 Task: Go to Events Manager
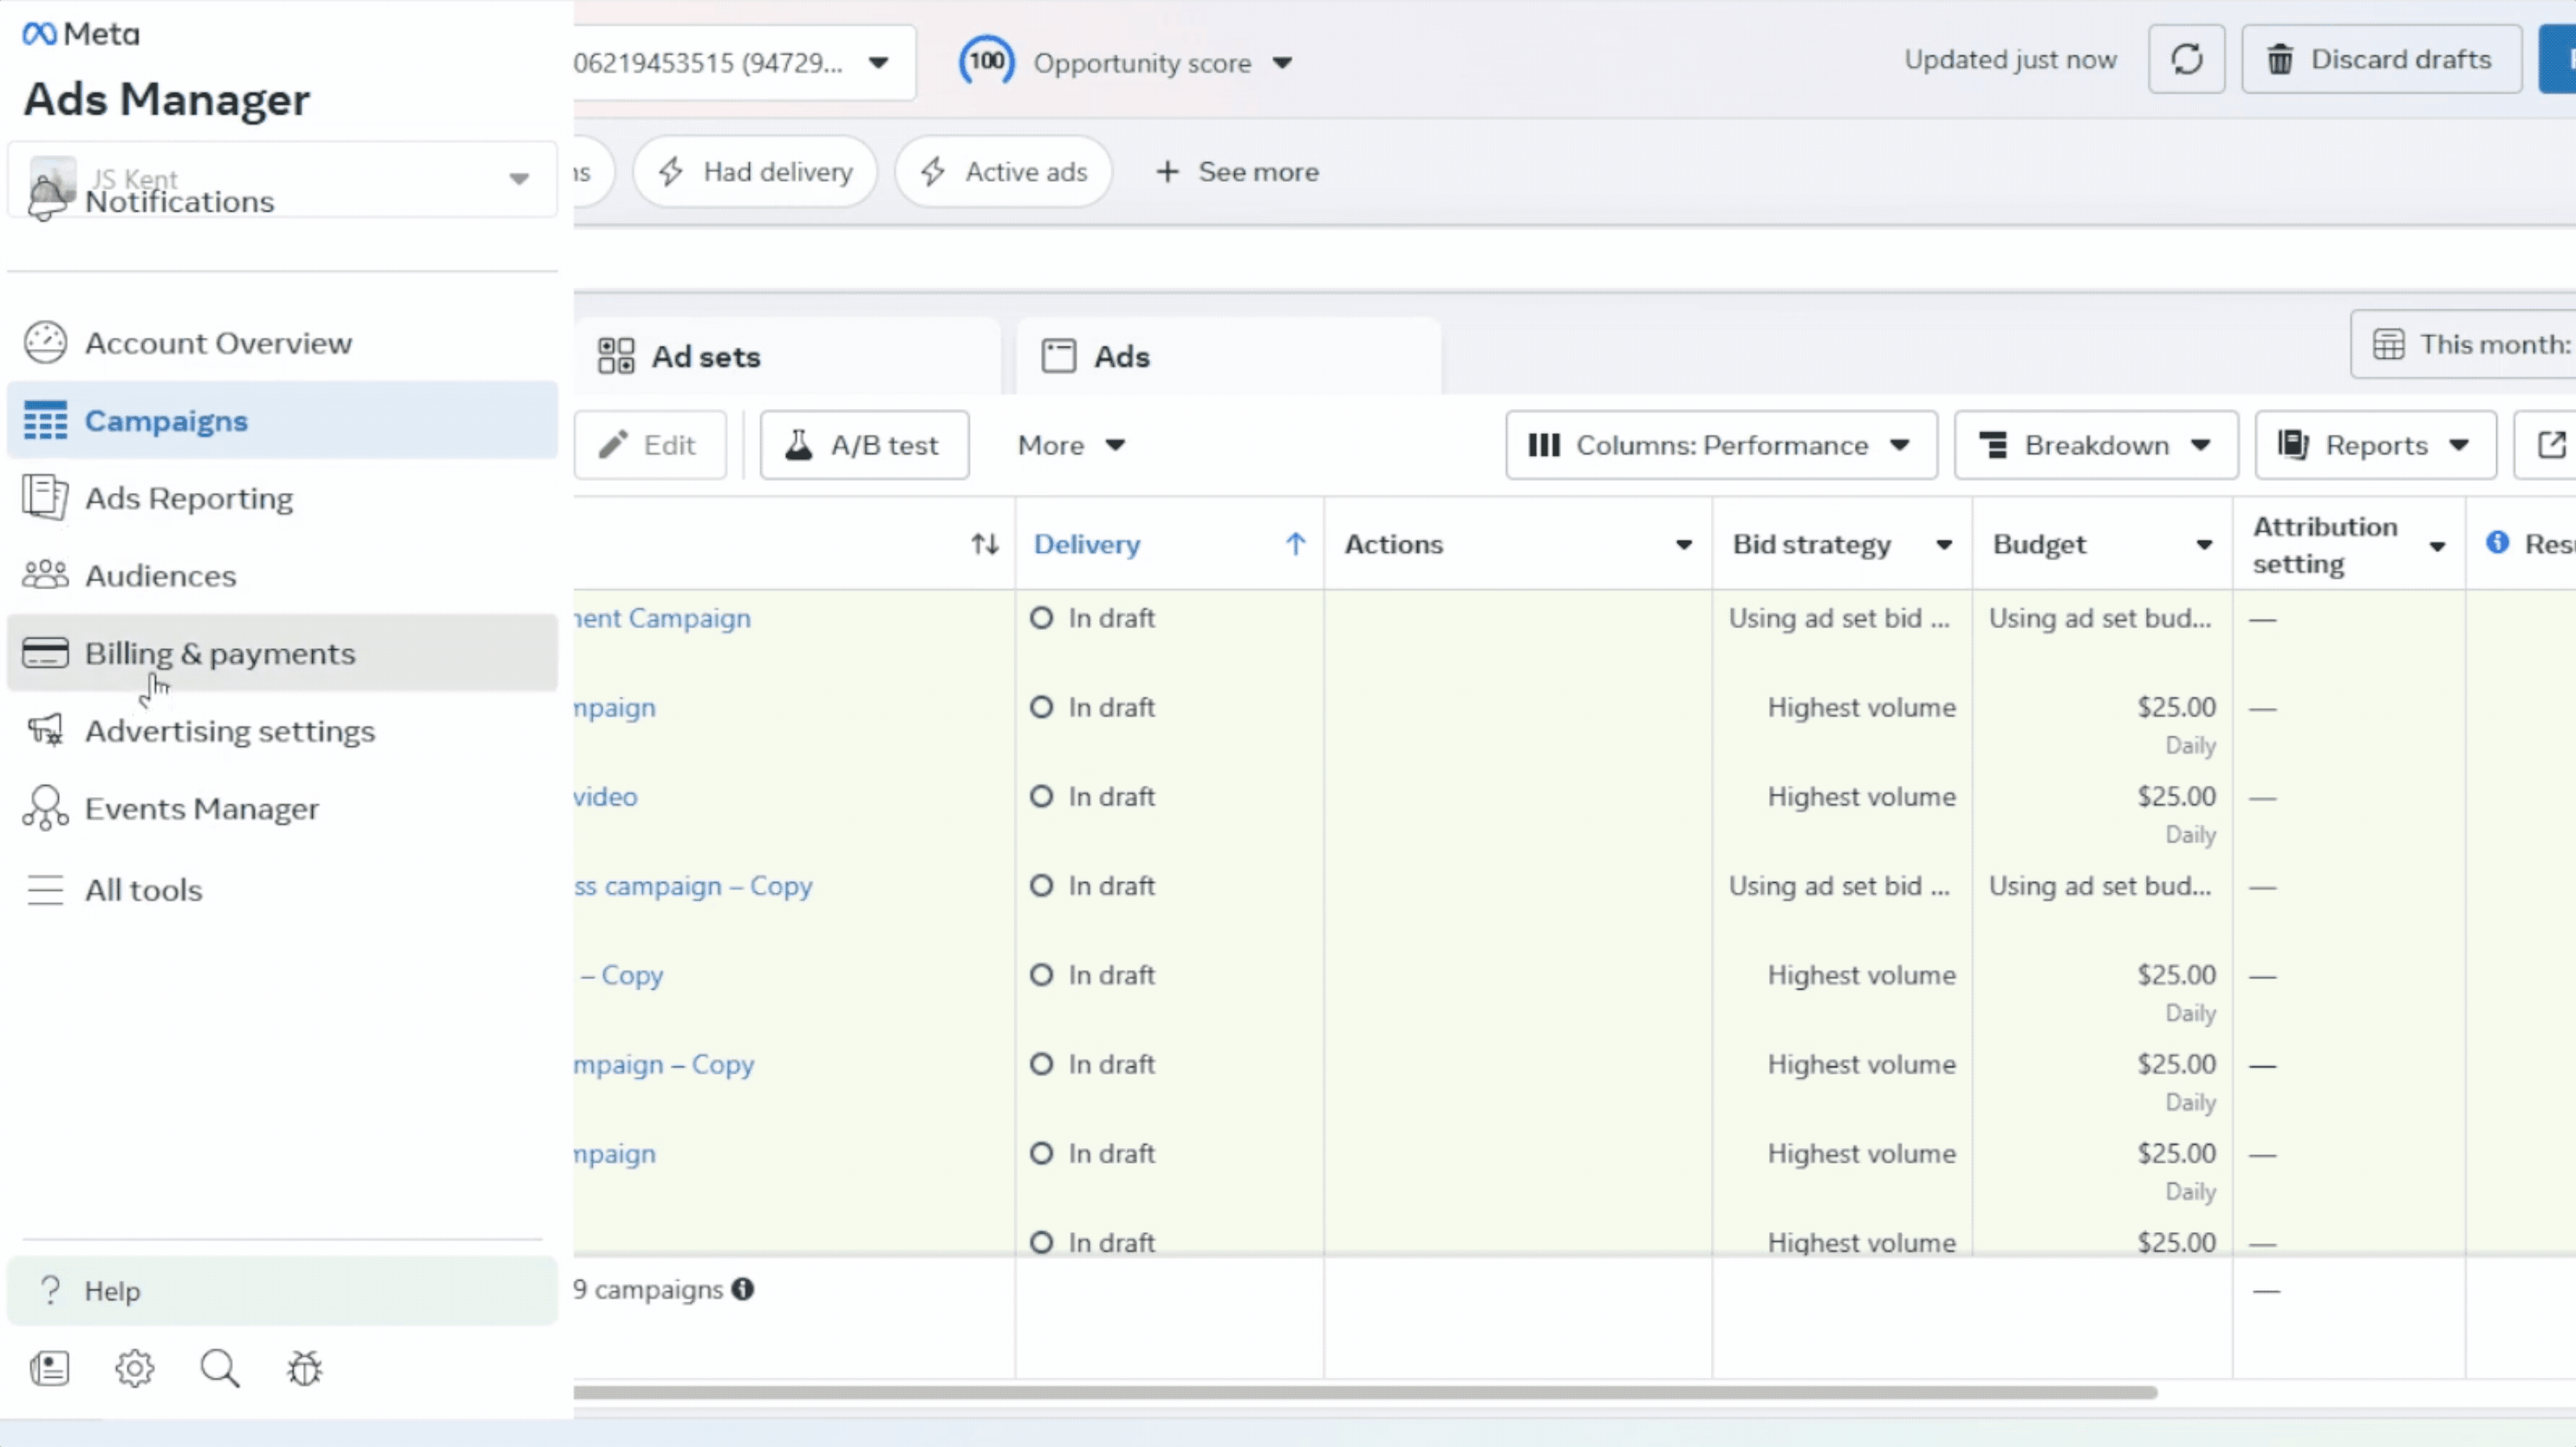pyautogui.click(x=202, y=808)
